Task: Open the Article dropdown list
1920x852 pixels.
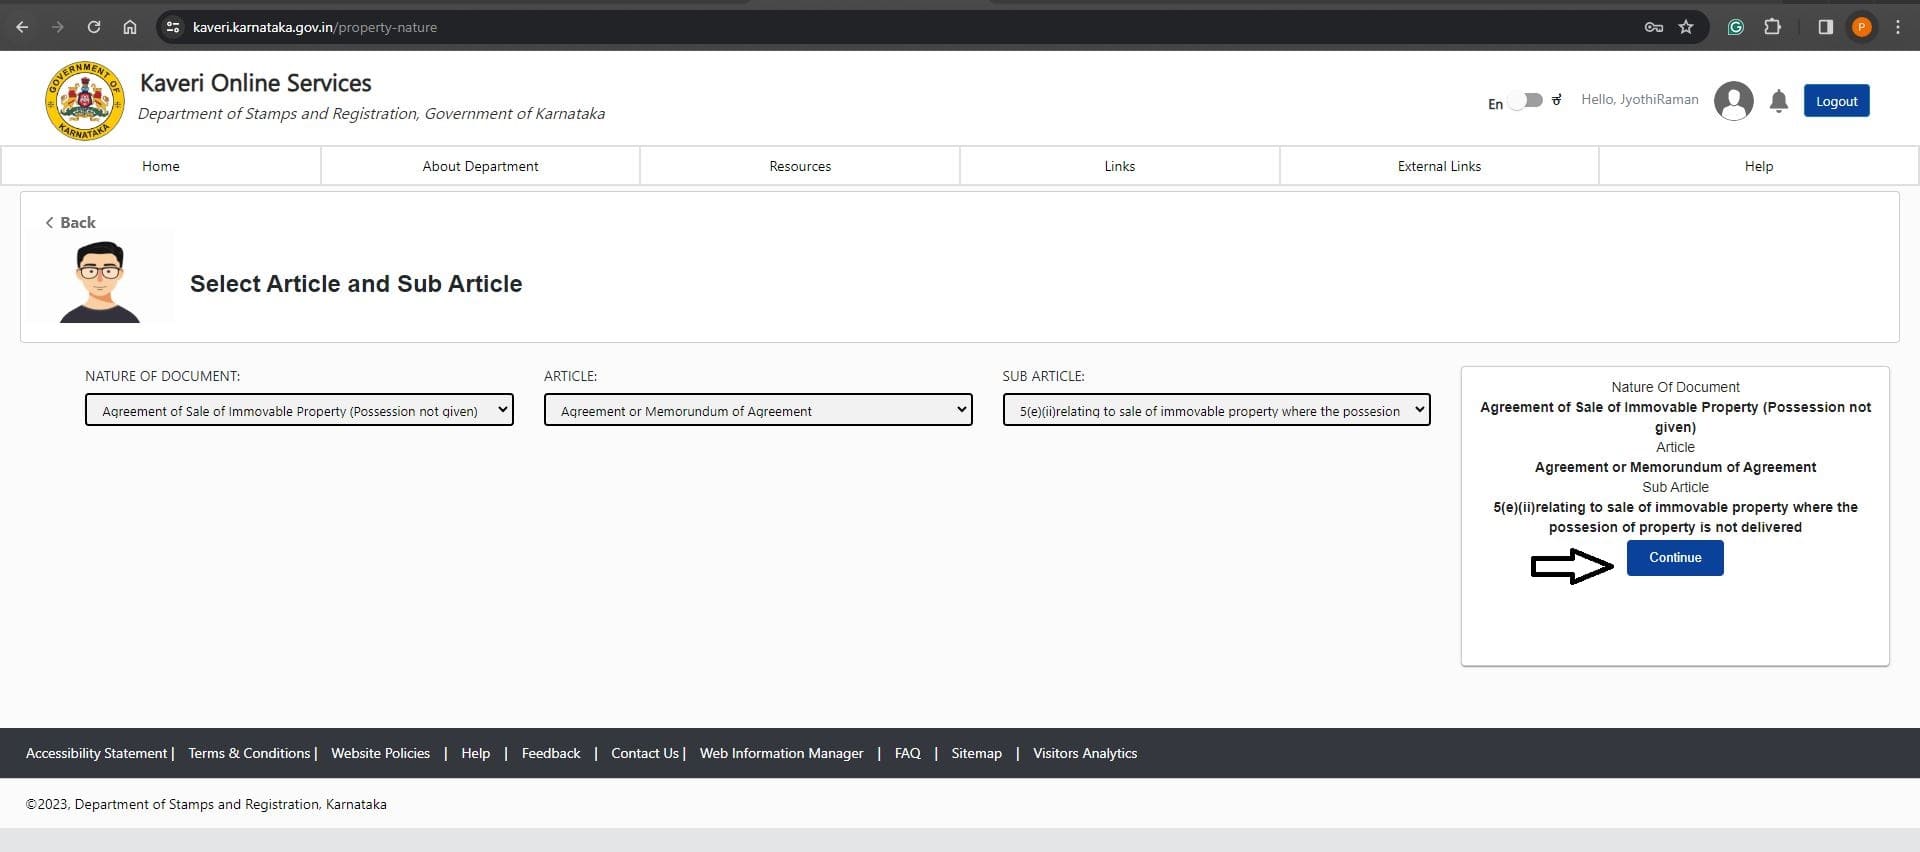Action: pos(757,410)
